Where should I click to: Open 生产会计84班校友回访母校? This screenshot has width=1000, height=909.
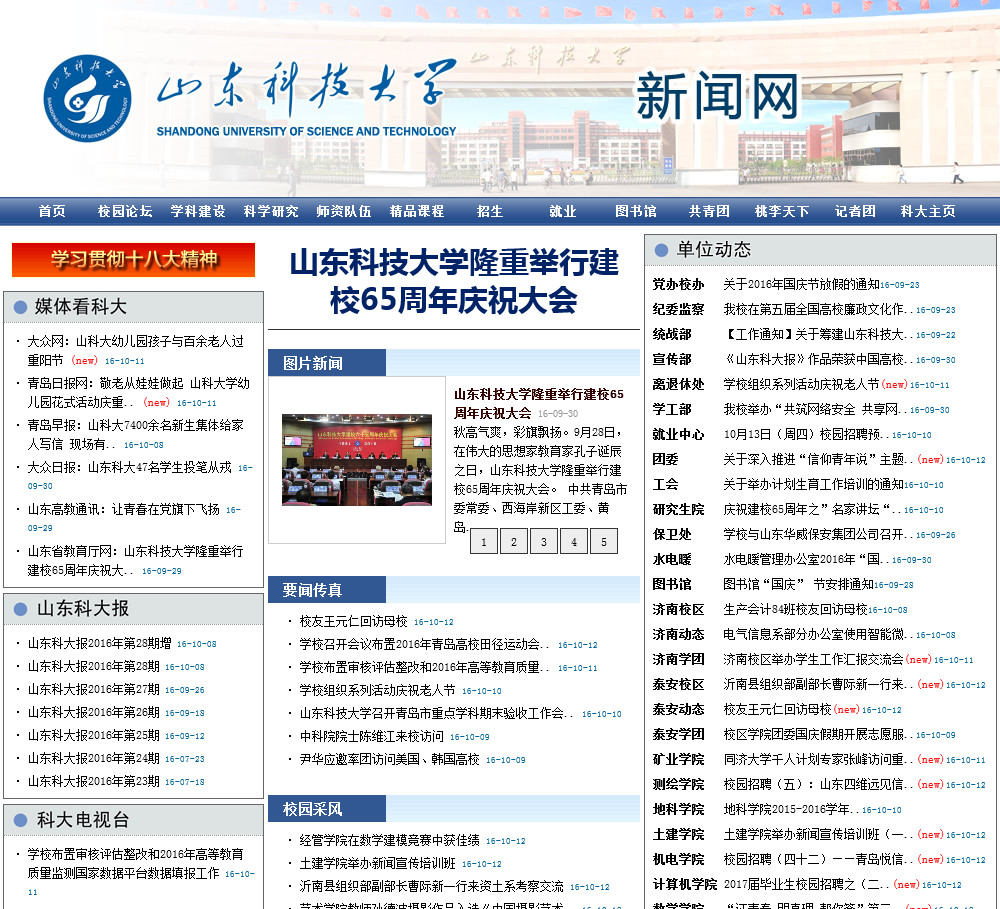[795, 609]
